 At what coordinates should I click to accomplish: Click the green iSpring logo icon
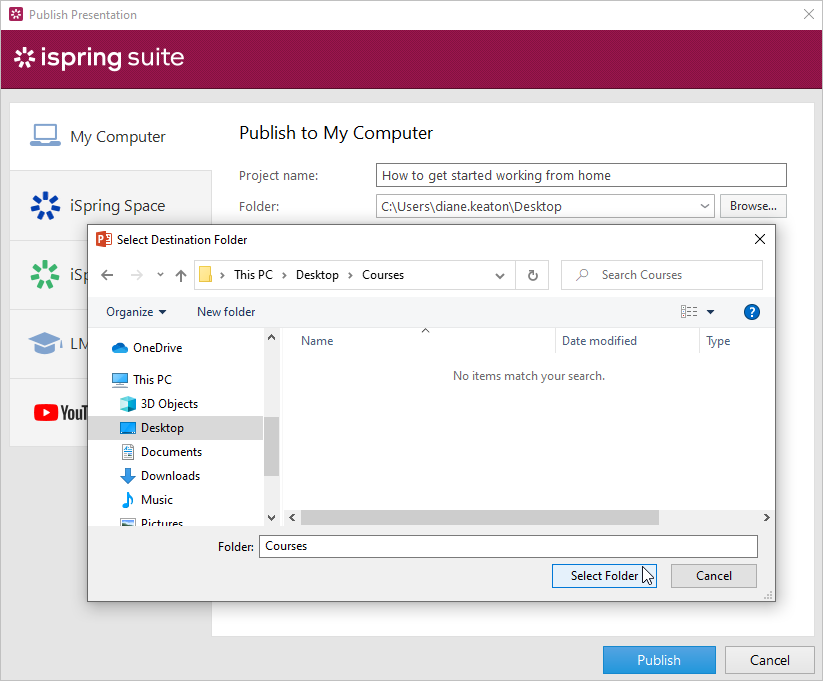[x=45, y=275]
